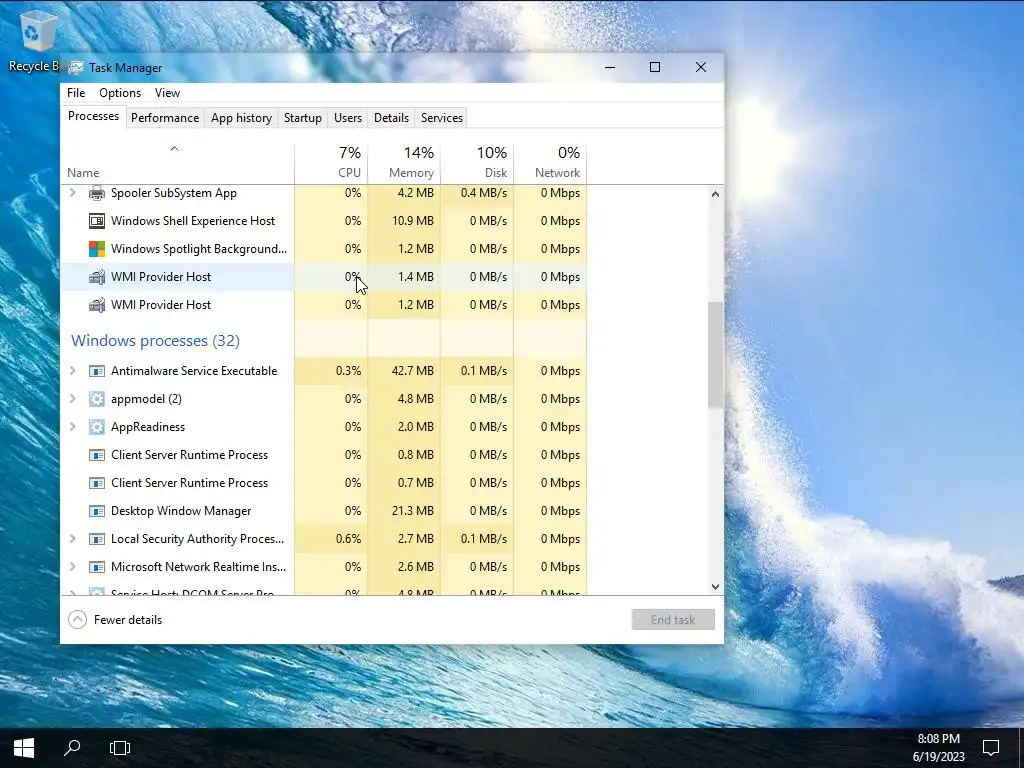This screenshot has height=768, width=1024.
Task: Click the 21.3 MB memory value
Action: 413,511
